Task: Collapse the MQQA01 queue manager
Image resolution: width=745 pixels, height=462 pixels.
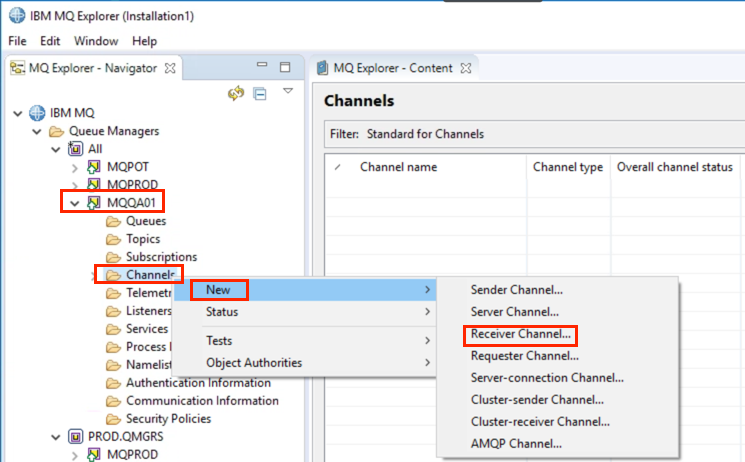Action: (75, 203)
